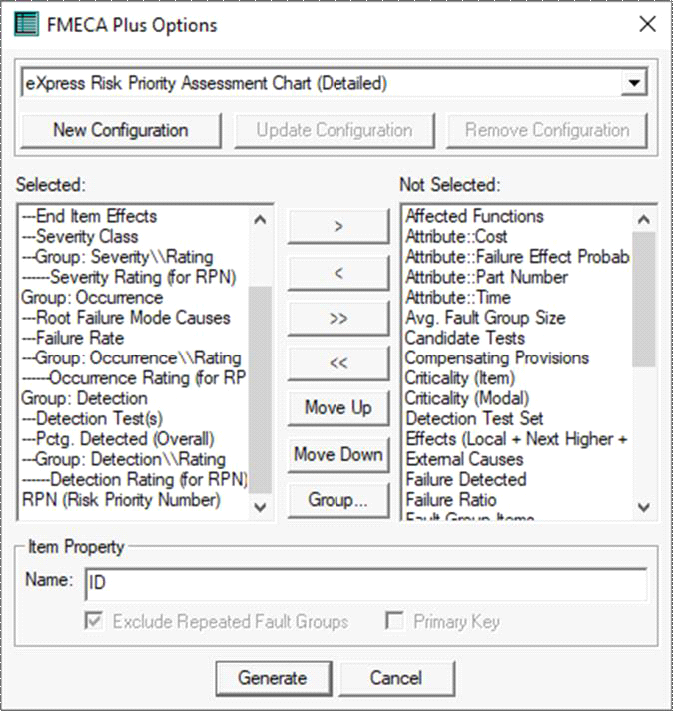The image size is (674, 712).
Task: Click the single right arrow move button
Action: [338, 226]
